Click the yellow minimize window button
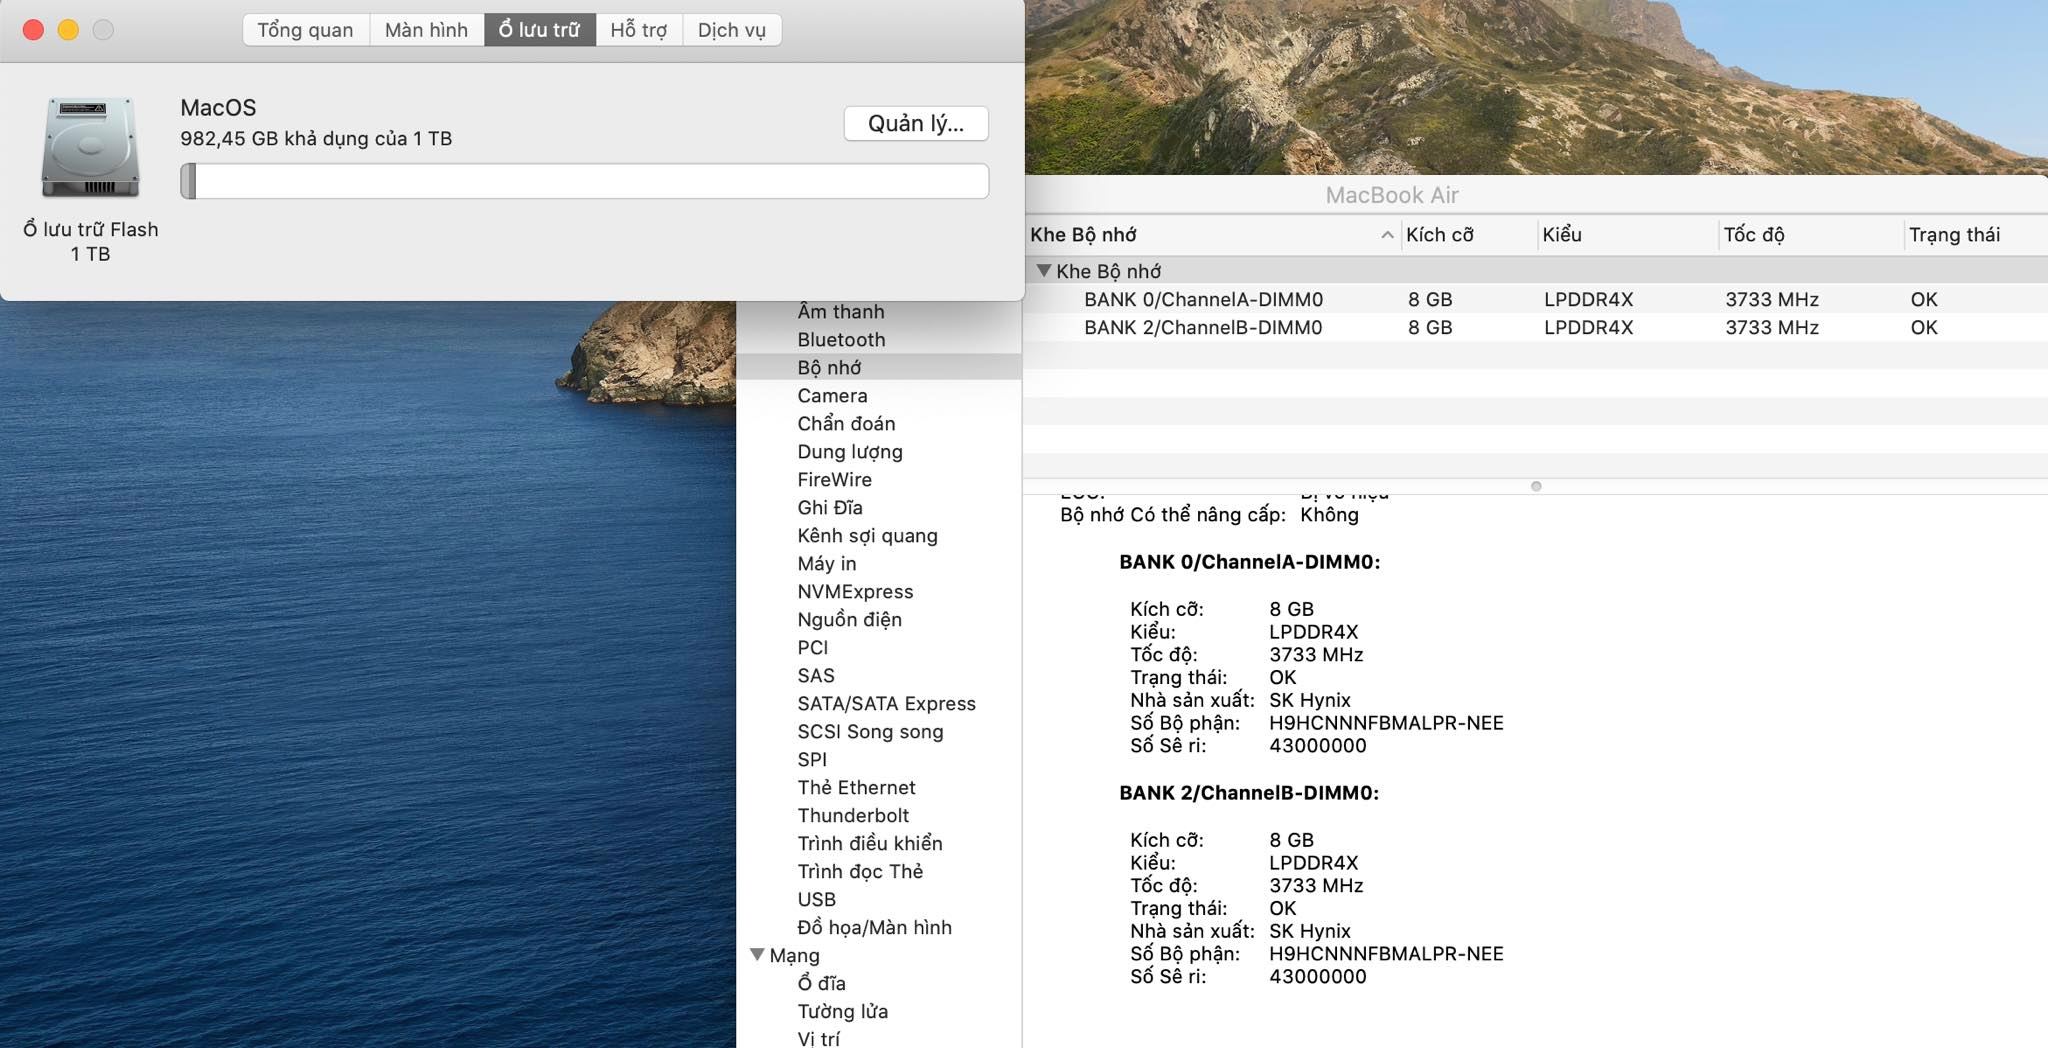Image resolution: width=2048 pixels, height=1048 pixels. pyautogui.click(x=68, y=30)
